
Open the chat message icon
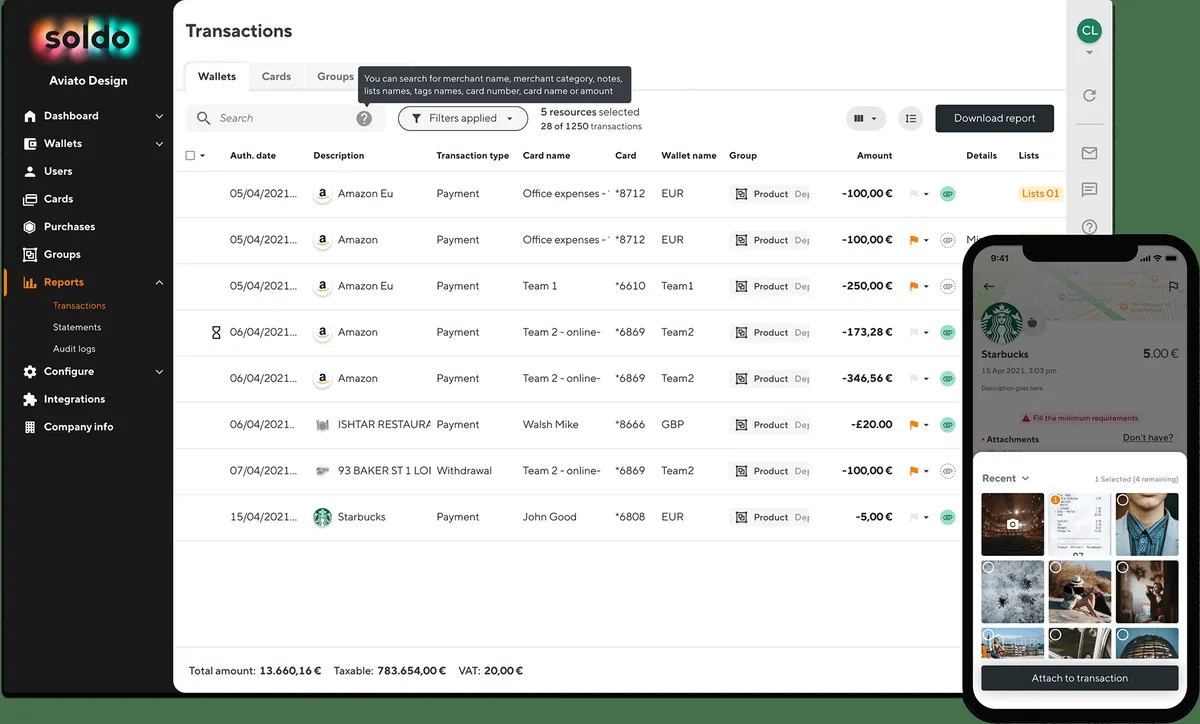point(1089,190)
